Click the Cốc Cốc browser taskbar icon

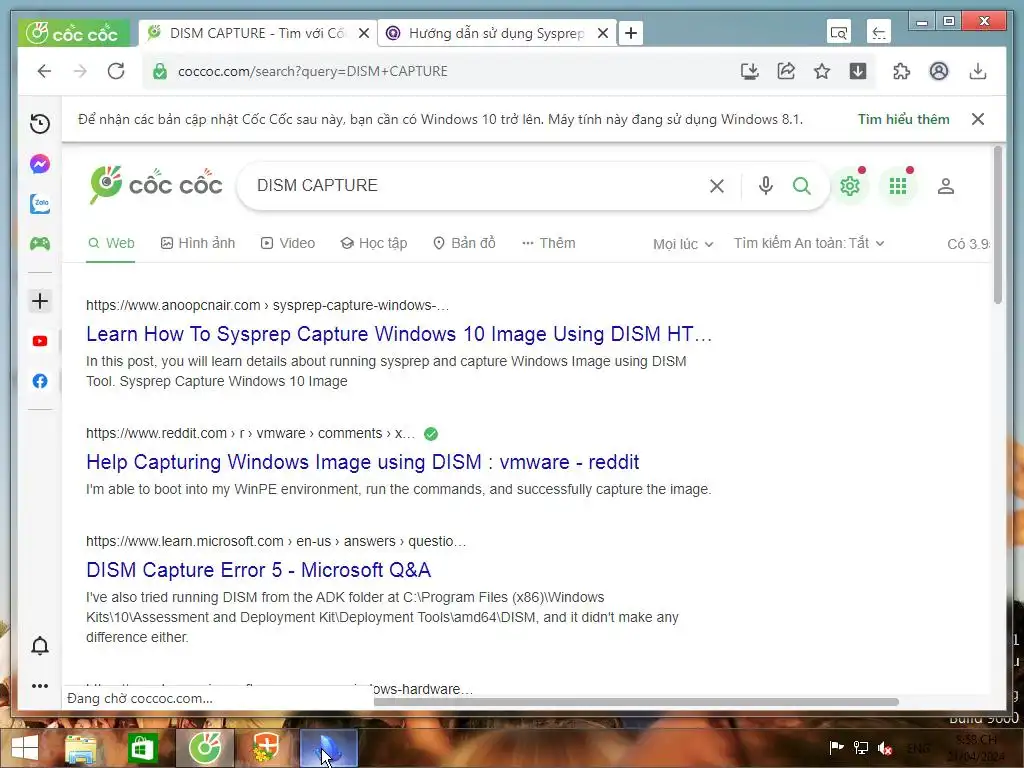click(x=205, y=748)
